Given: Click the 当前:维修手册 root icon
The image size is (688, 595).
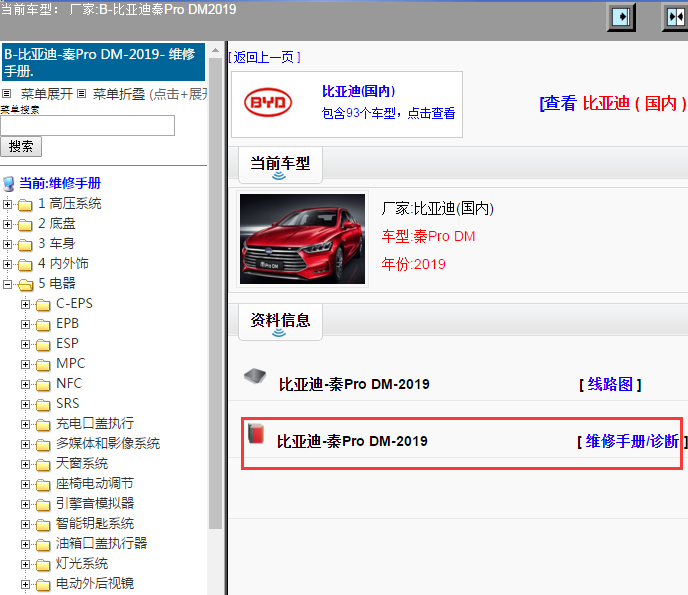Looking at the screenshot, I should [8, 184].
